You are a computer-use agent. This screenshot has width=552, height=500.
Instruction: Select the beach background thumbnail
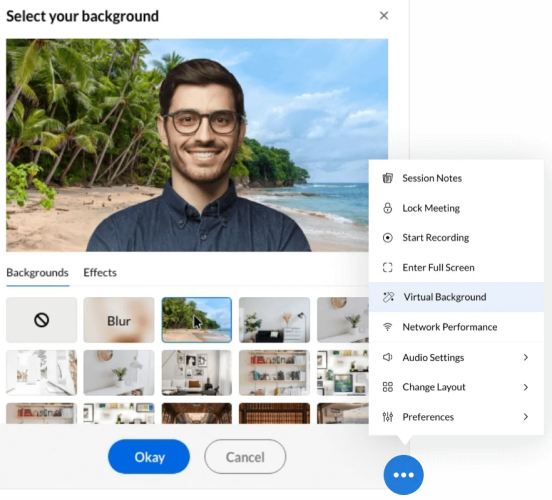click(197, 320)
